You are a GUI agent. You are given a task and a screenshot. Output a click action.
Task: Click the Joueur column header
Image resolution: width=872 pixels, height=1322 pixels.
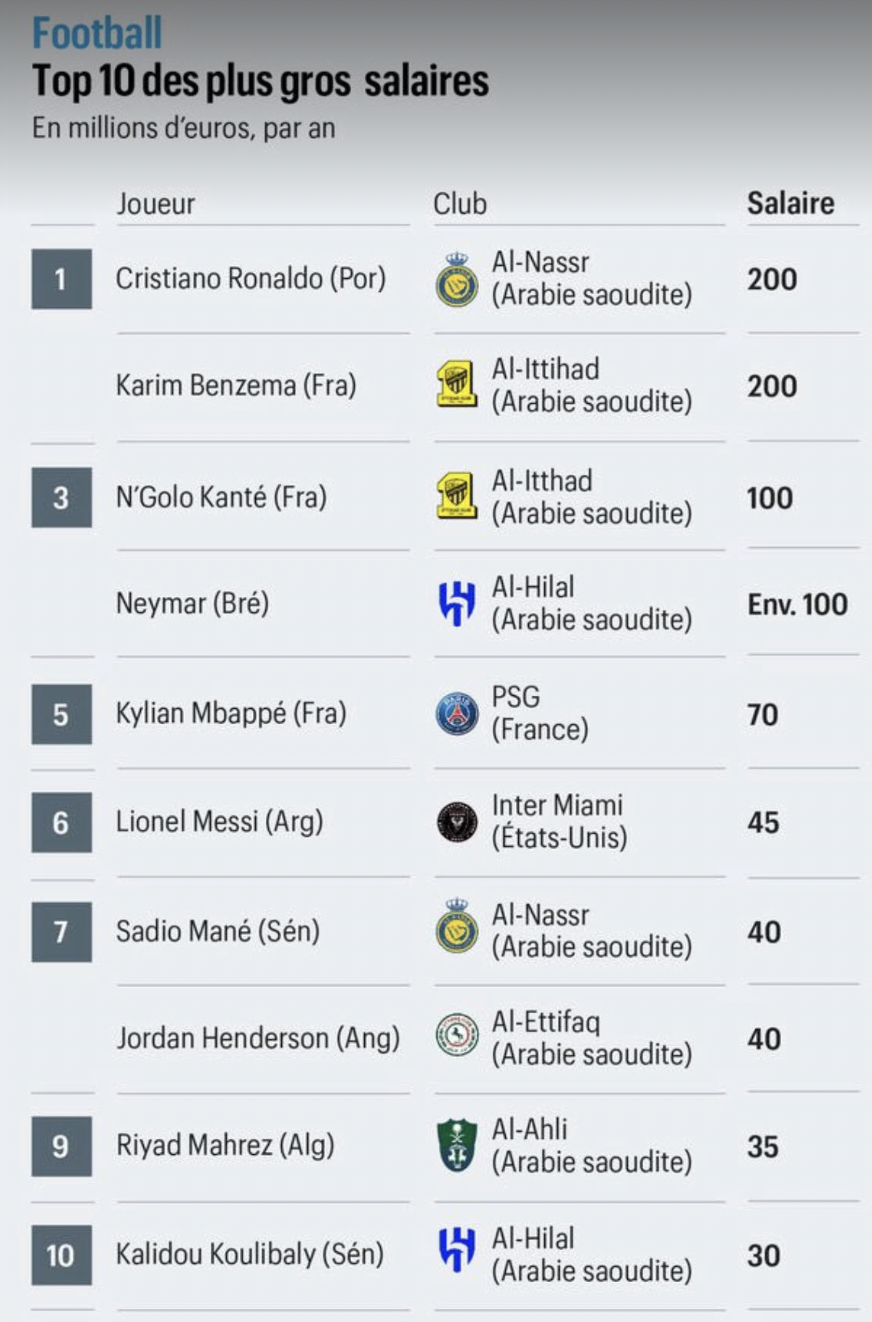pyautogui.click(x=156, y=204)
